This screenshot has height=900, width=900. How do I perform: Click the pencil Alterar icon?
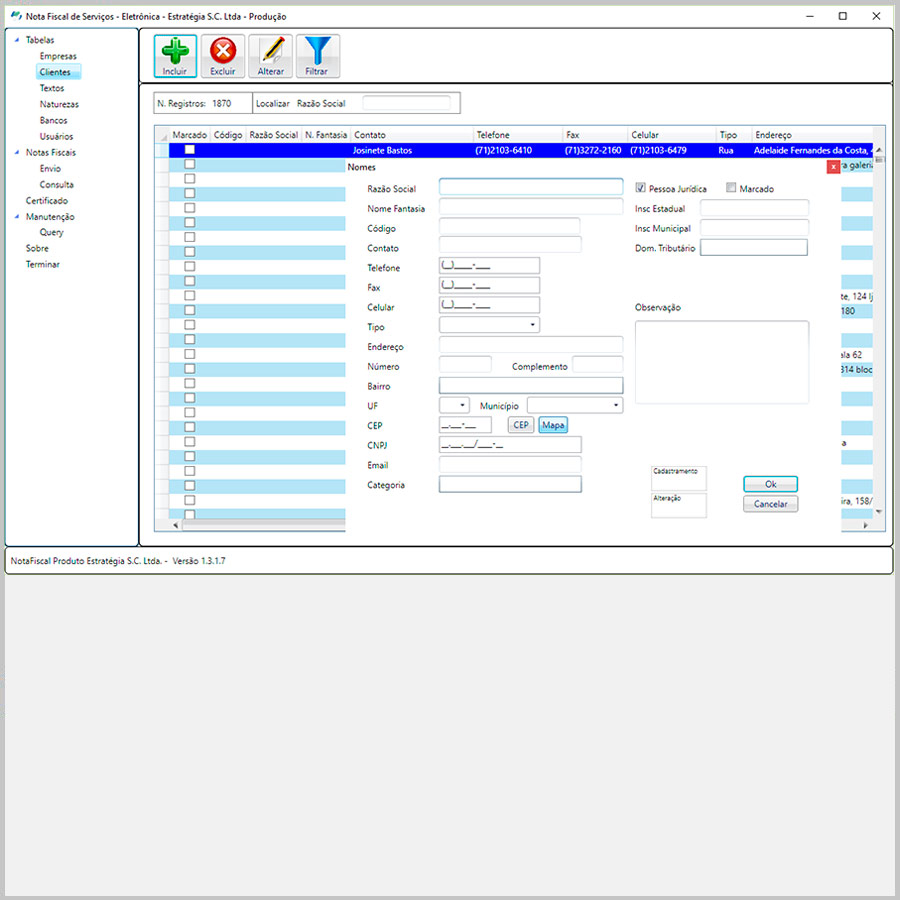click(270, 56)
